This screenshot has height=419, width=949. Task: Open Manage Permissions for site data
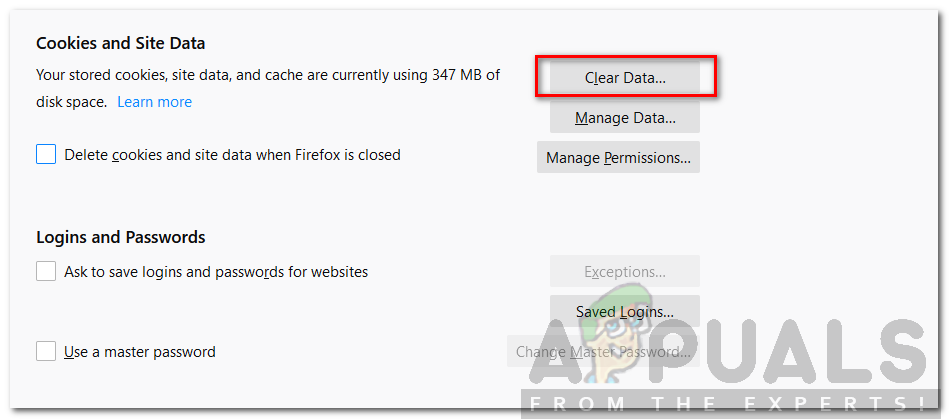(x=618, y=157)
